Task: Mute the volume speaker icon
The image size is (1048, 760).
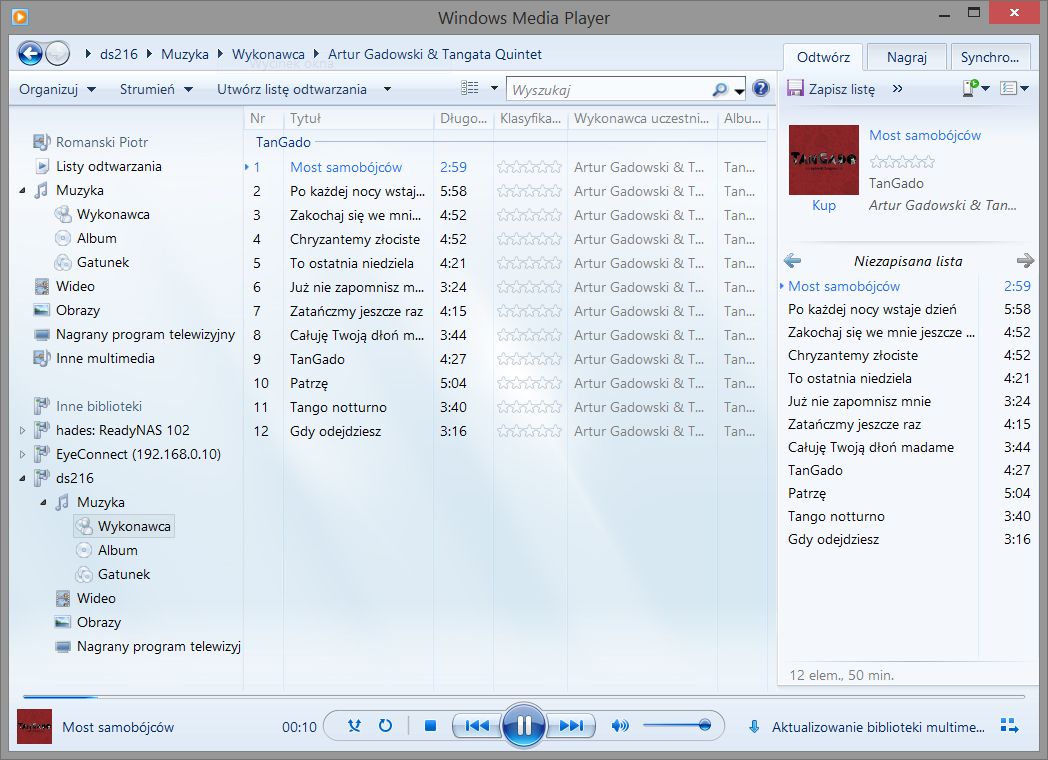Action: [620, 725]
